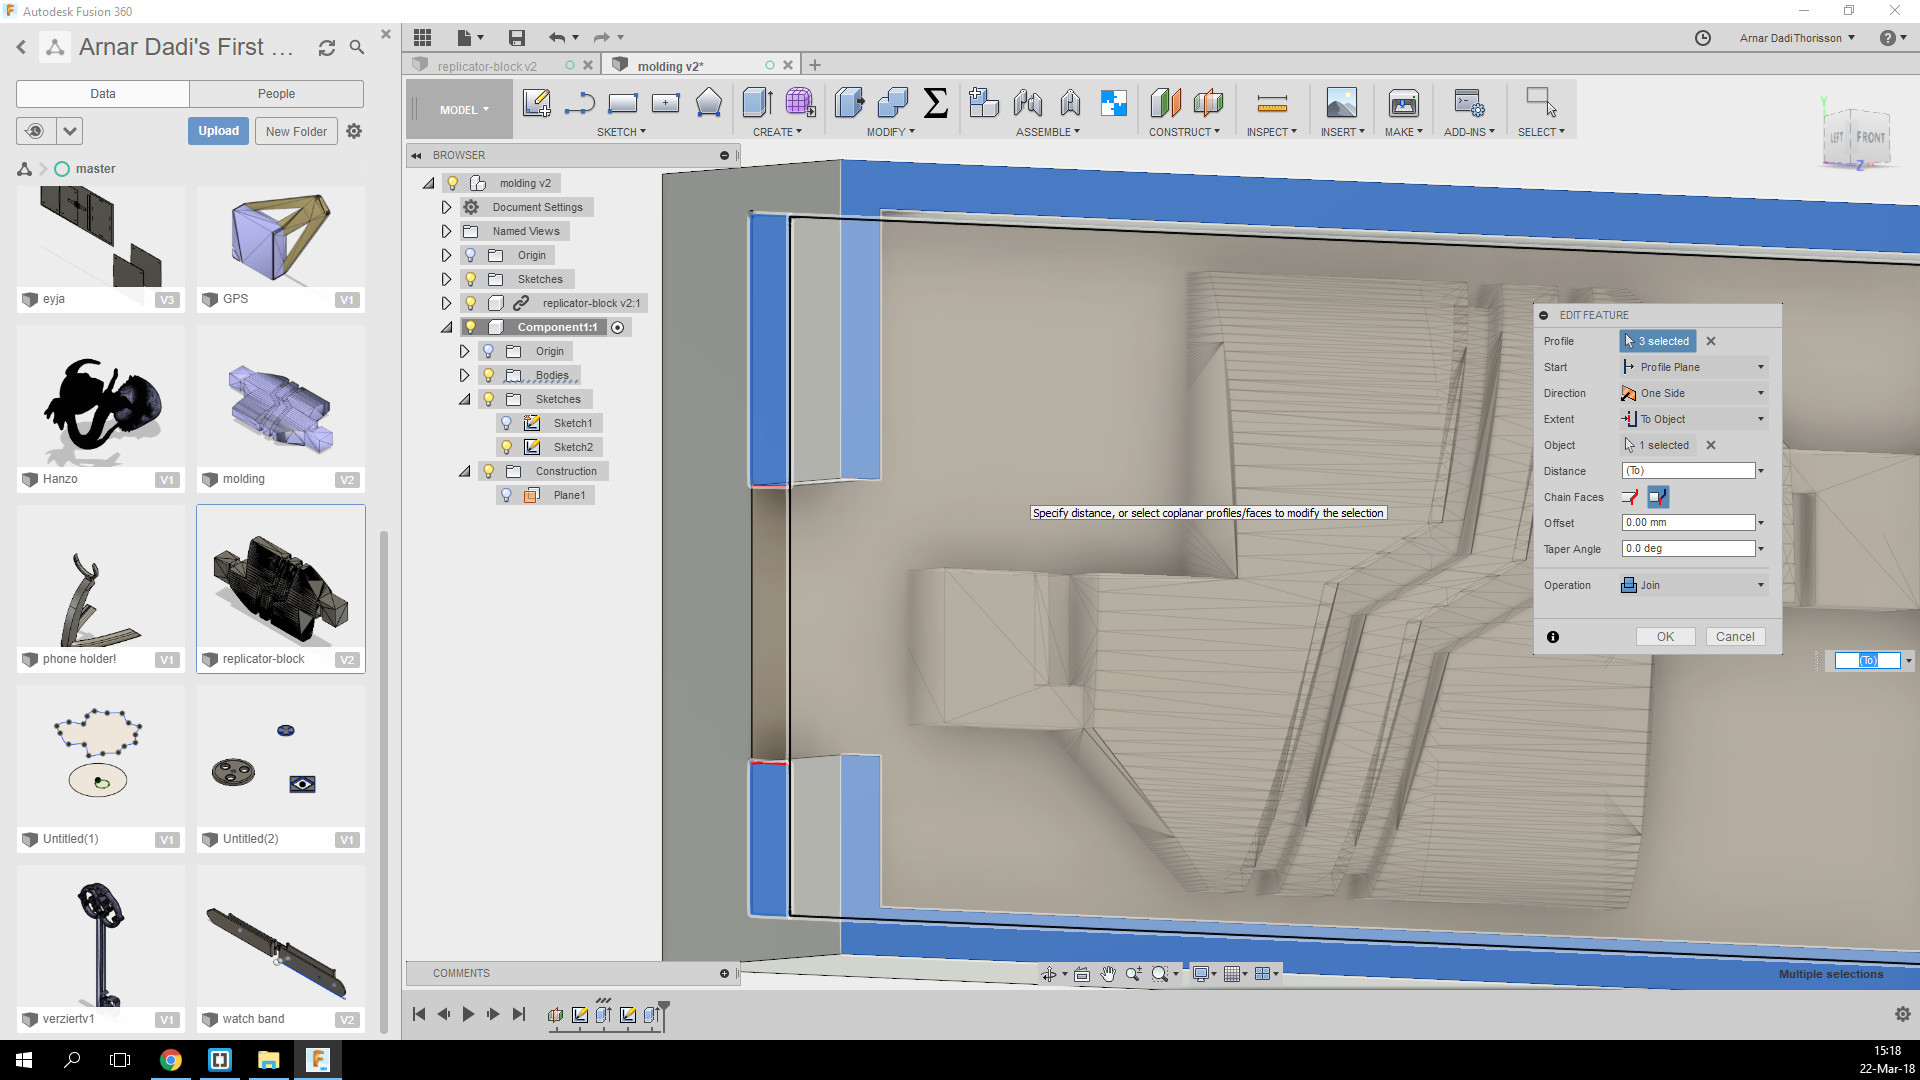
Task: Switch to replicator-block v2 tab
Action: (487, 66)
